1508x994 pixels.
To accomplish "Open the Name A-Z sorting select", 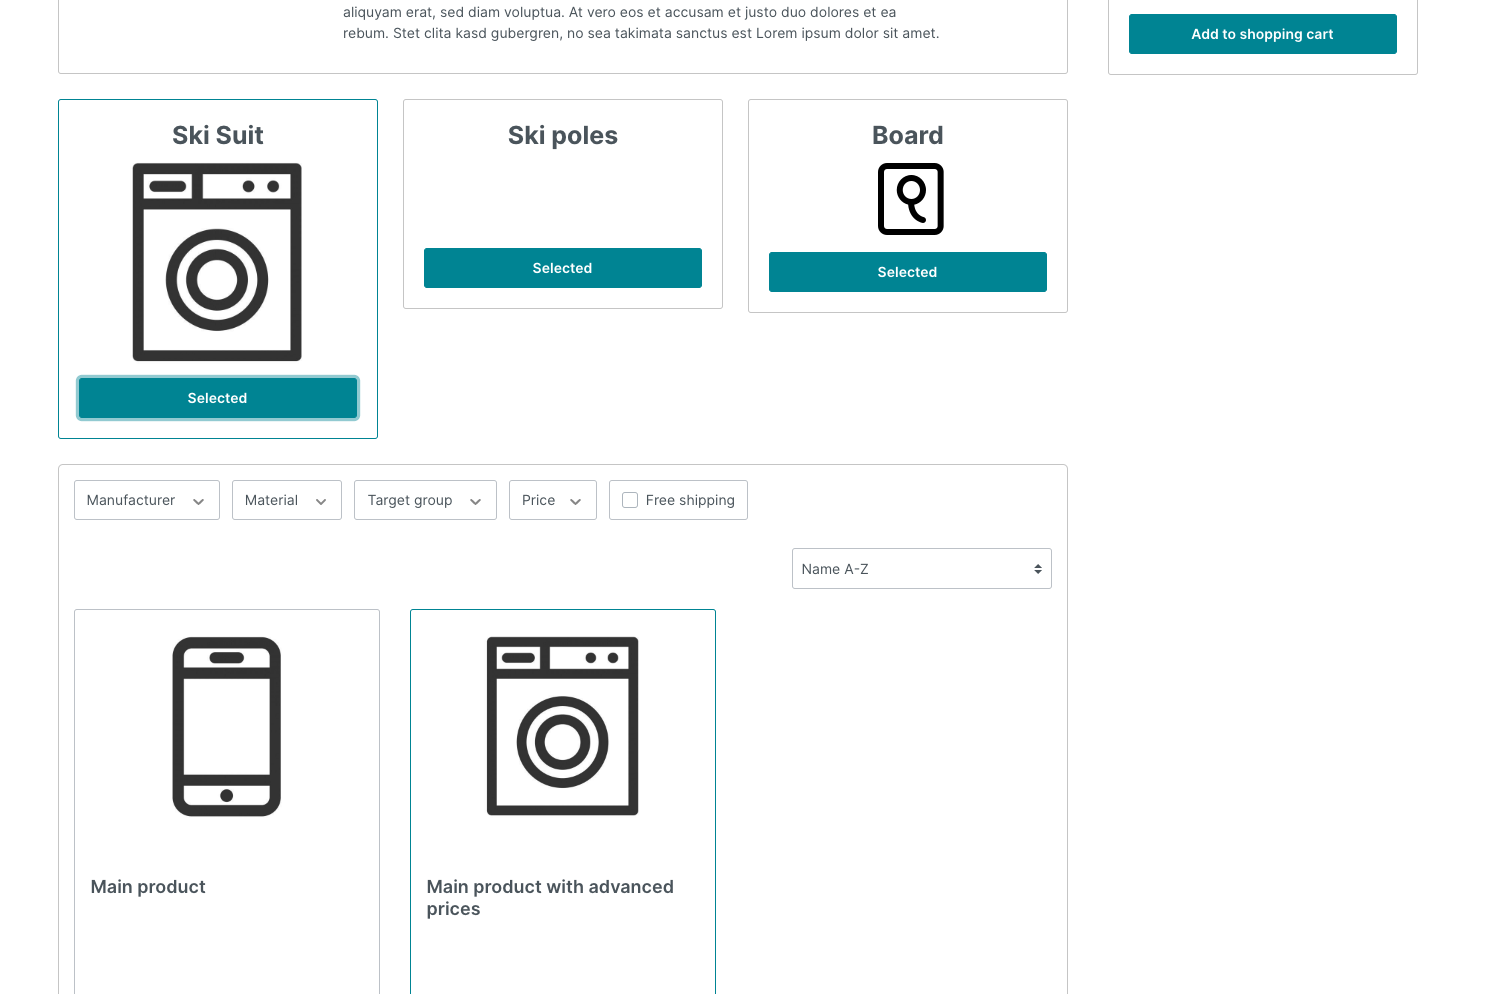I will point(922,569).
